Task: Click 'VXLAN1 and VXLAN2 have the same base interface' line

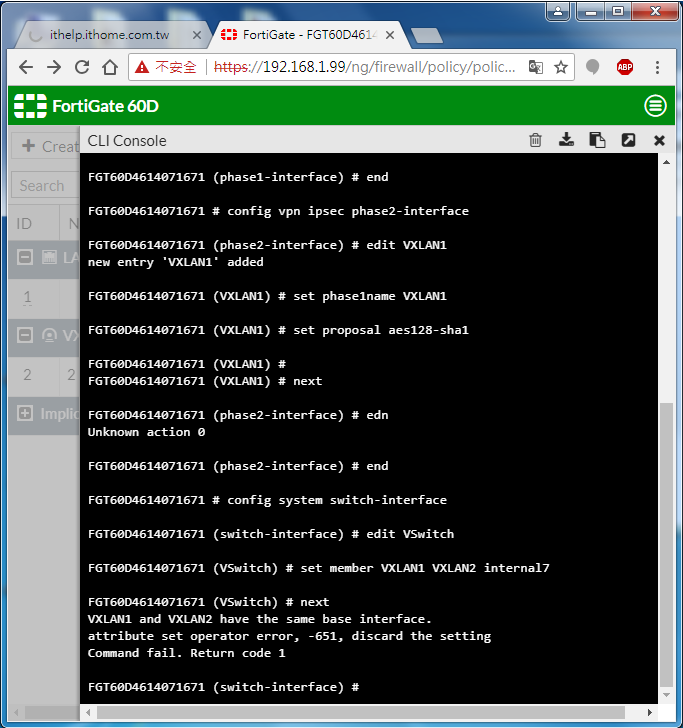Action: coord(260,619)
